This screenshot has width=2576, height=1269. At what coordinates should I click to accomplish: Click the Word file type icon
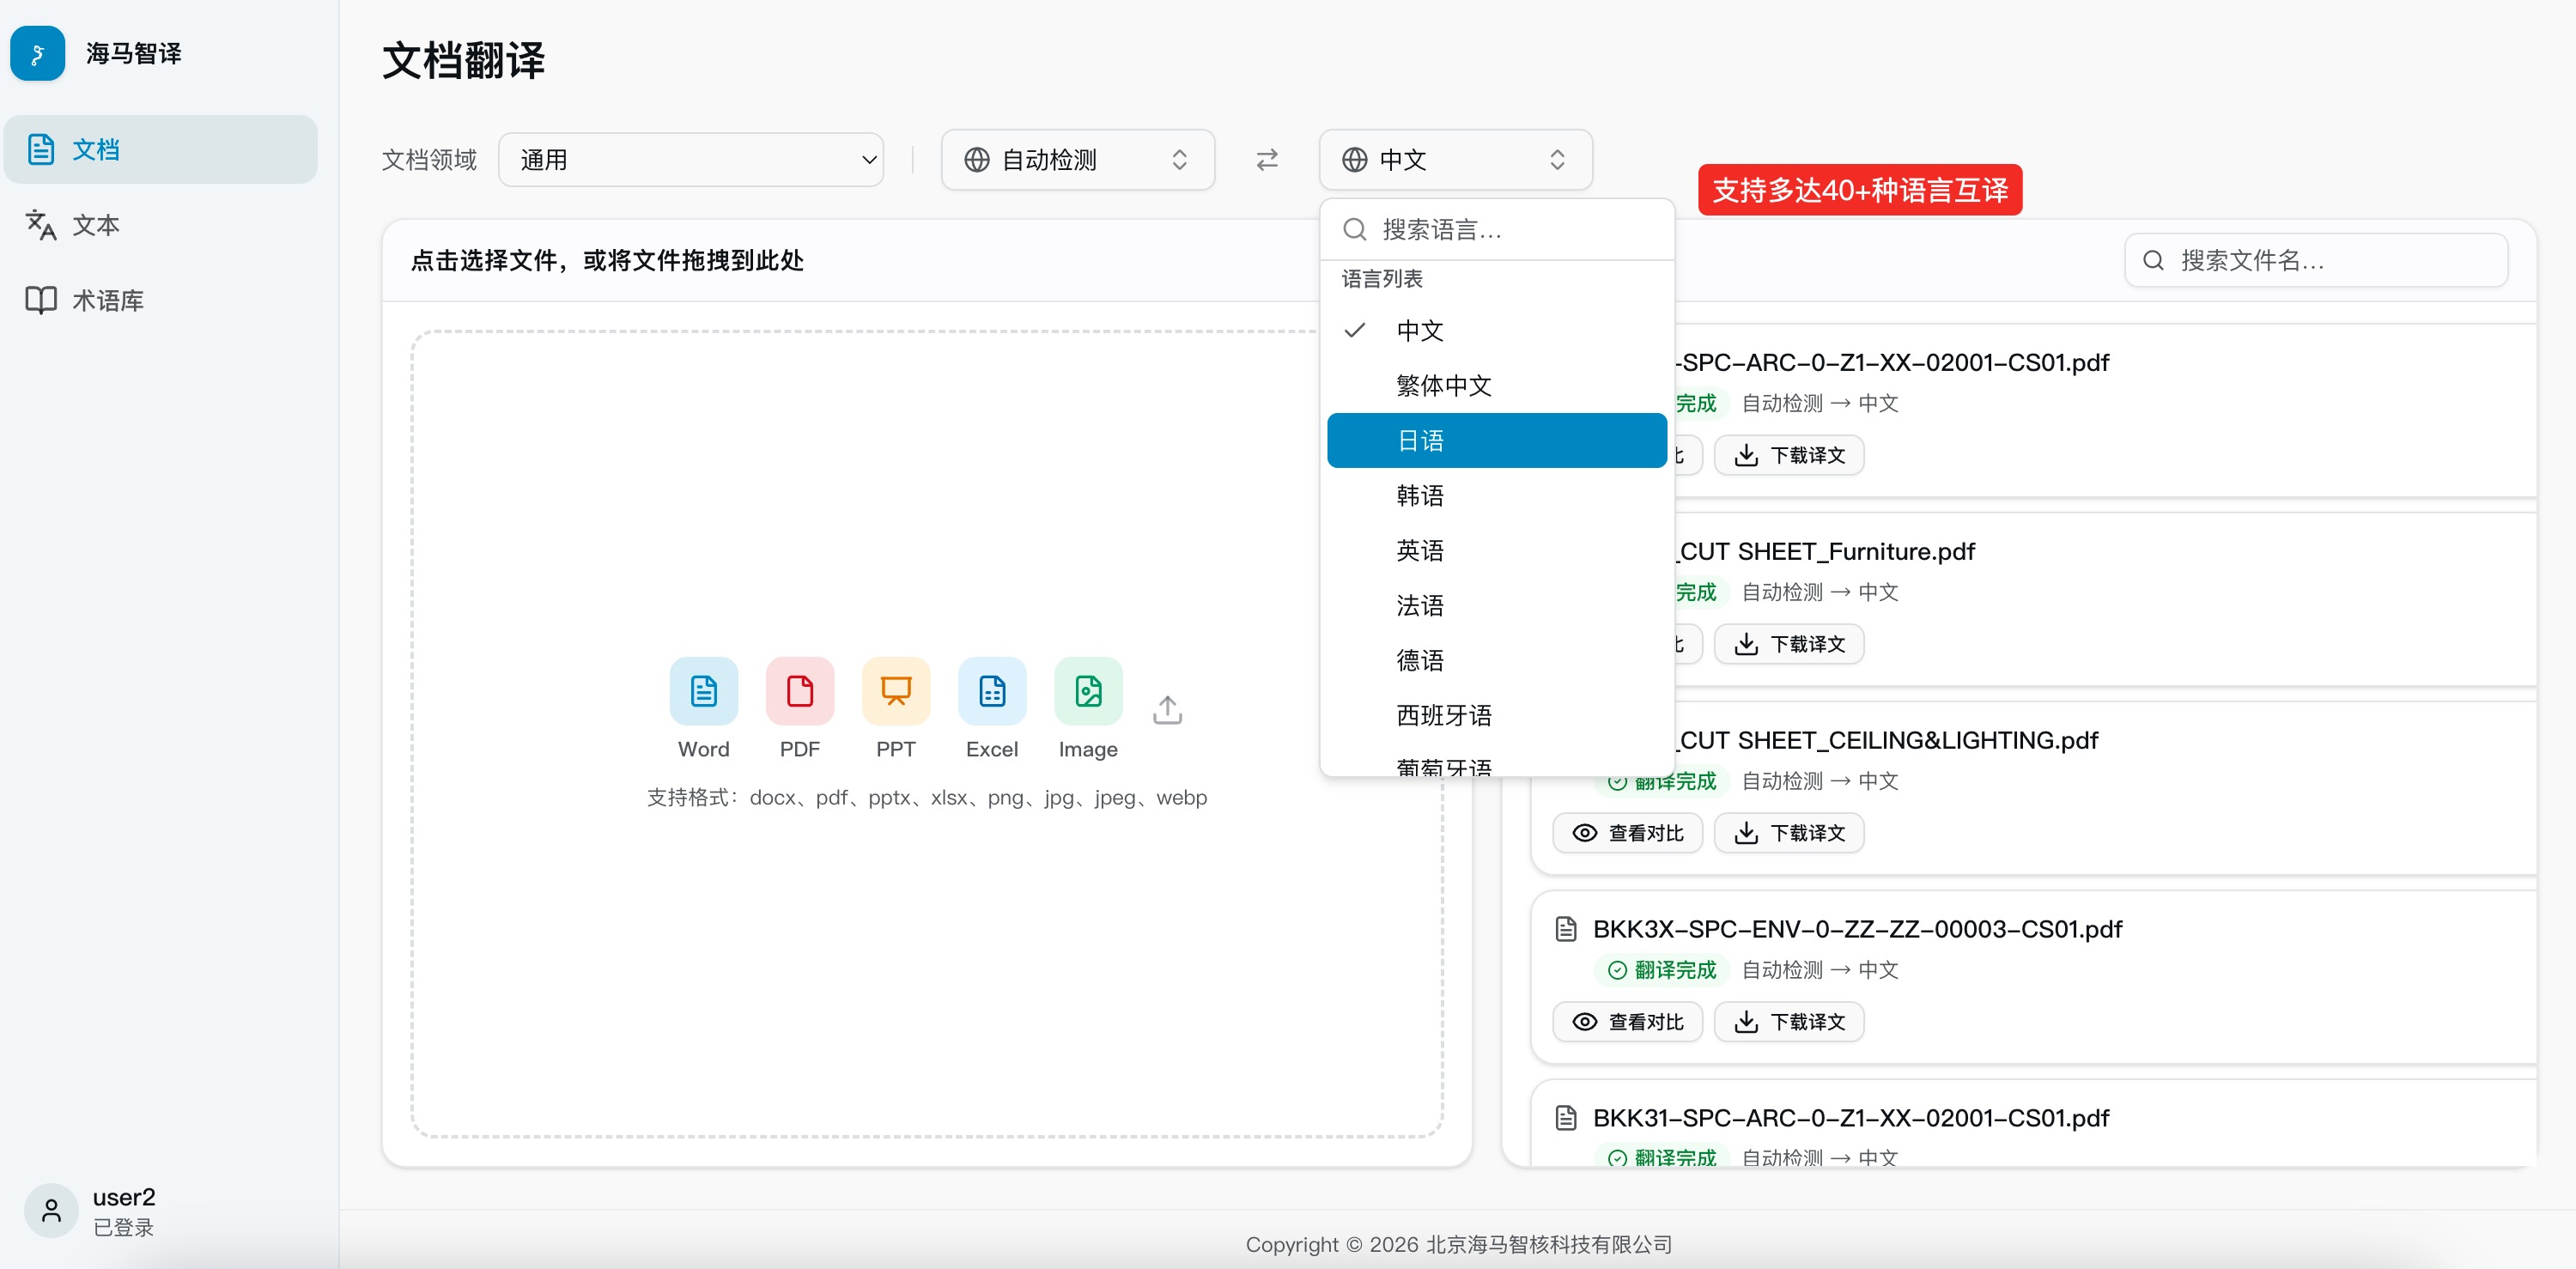pos(704,691)
